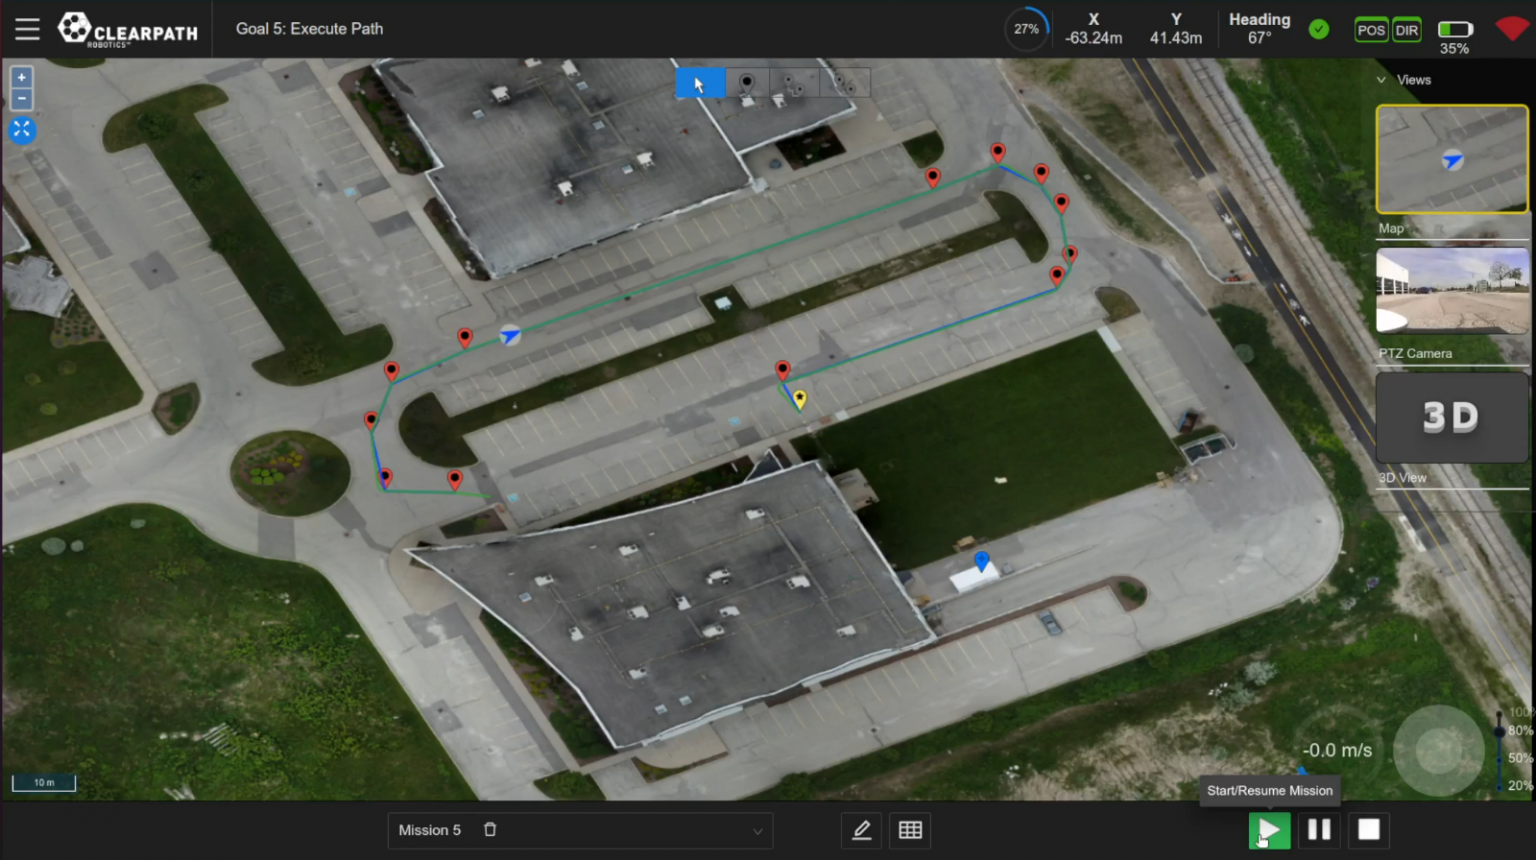Image resolution: width=1536 pixels, height=860 pixels.
Task: Select the path between waypoints tool
Action: (x=794, y=84)
